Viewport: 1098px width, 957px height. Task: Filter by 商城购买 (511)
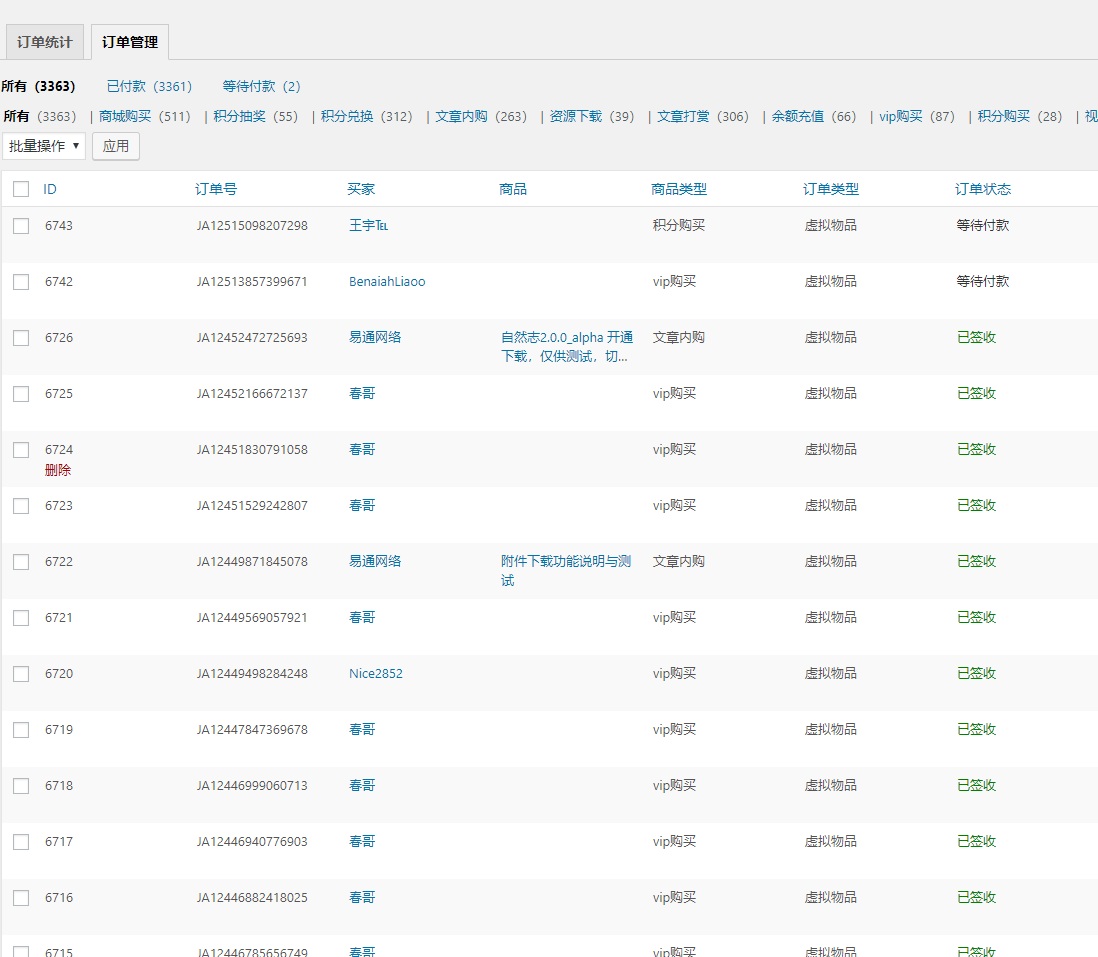point(144,116)
